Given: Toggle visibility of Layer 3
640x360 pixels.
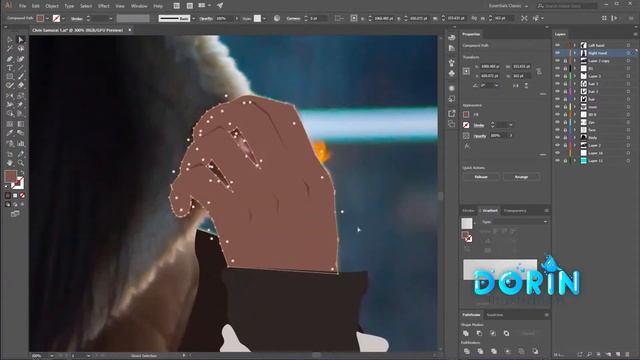Looking at the screenshot, I should (x=558, y=76).
